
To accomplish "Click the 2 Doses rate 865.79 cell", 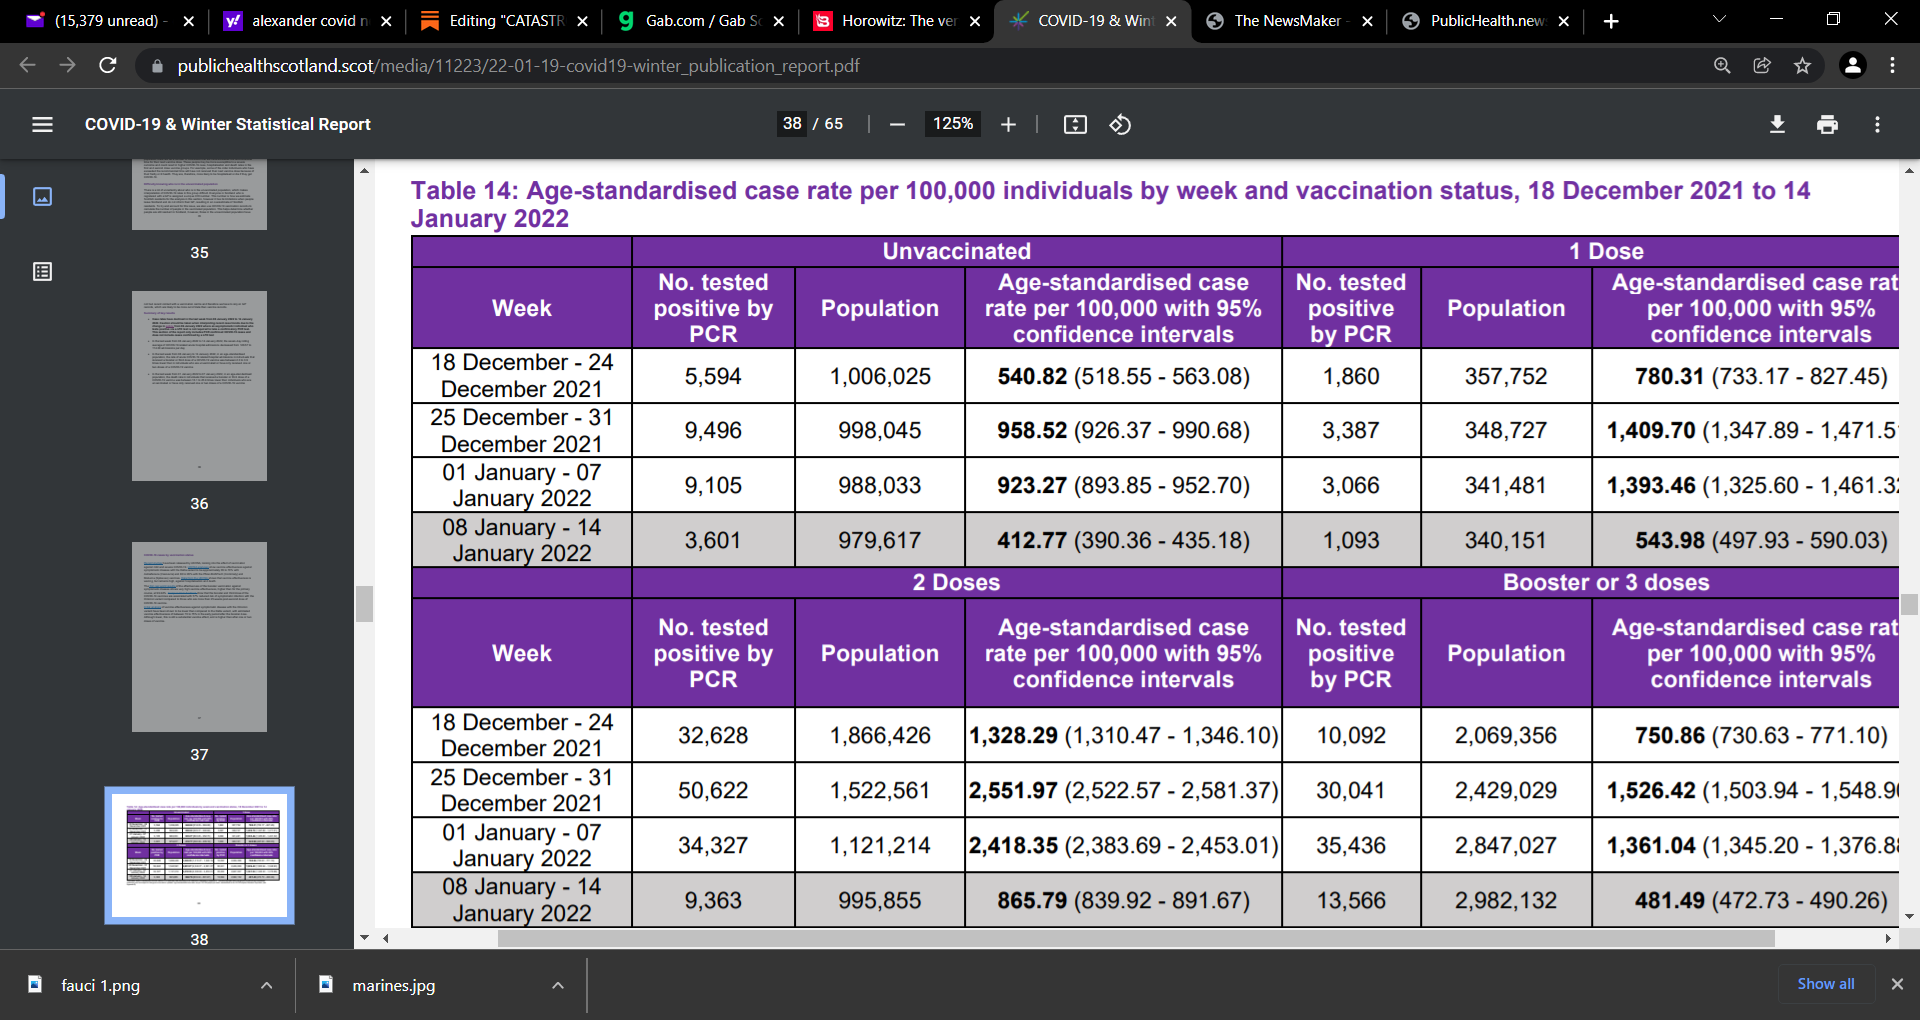I will [1123, 900].
